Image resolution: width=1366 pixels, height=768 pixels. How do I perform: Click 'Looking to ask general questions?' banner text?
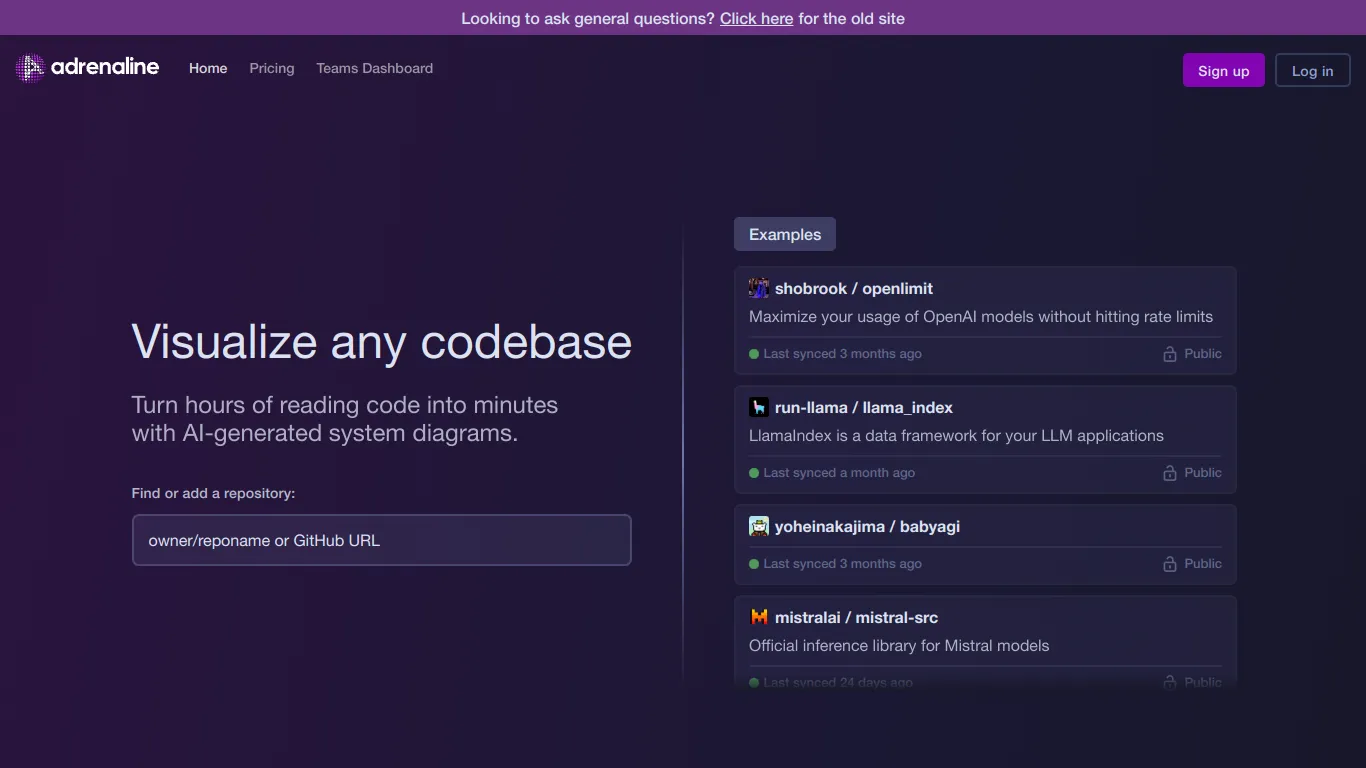point(588,18)
